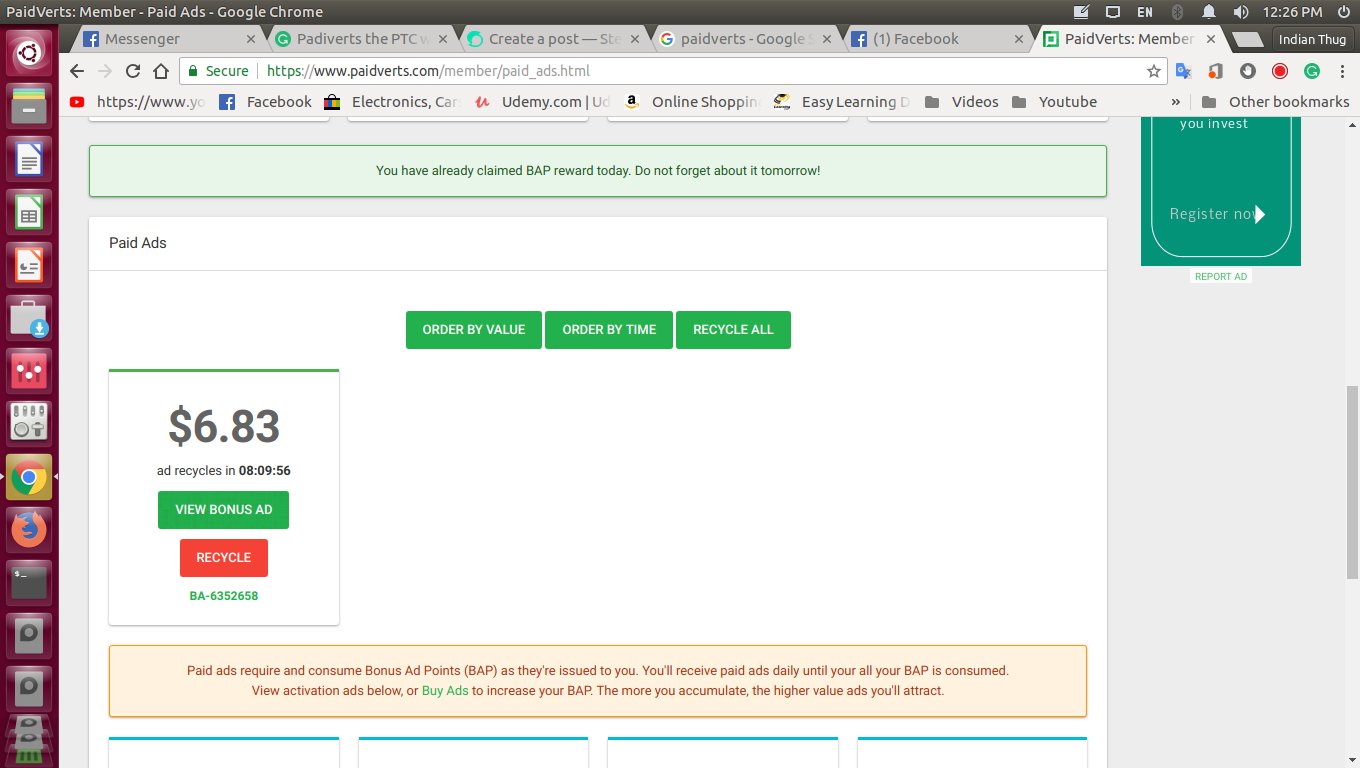Open the Online Shopping Amazon bookmark
The image size is (1360, 768).
coord(692,102)
